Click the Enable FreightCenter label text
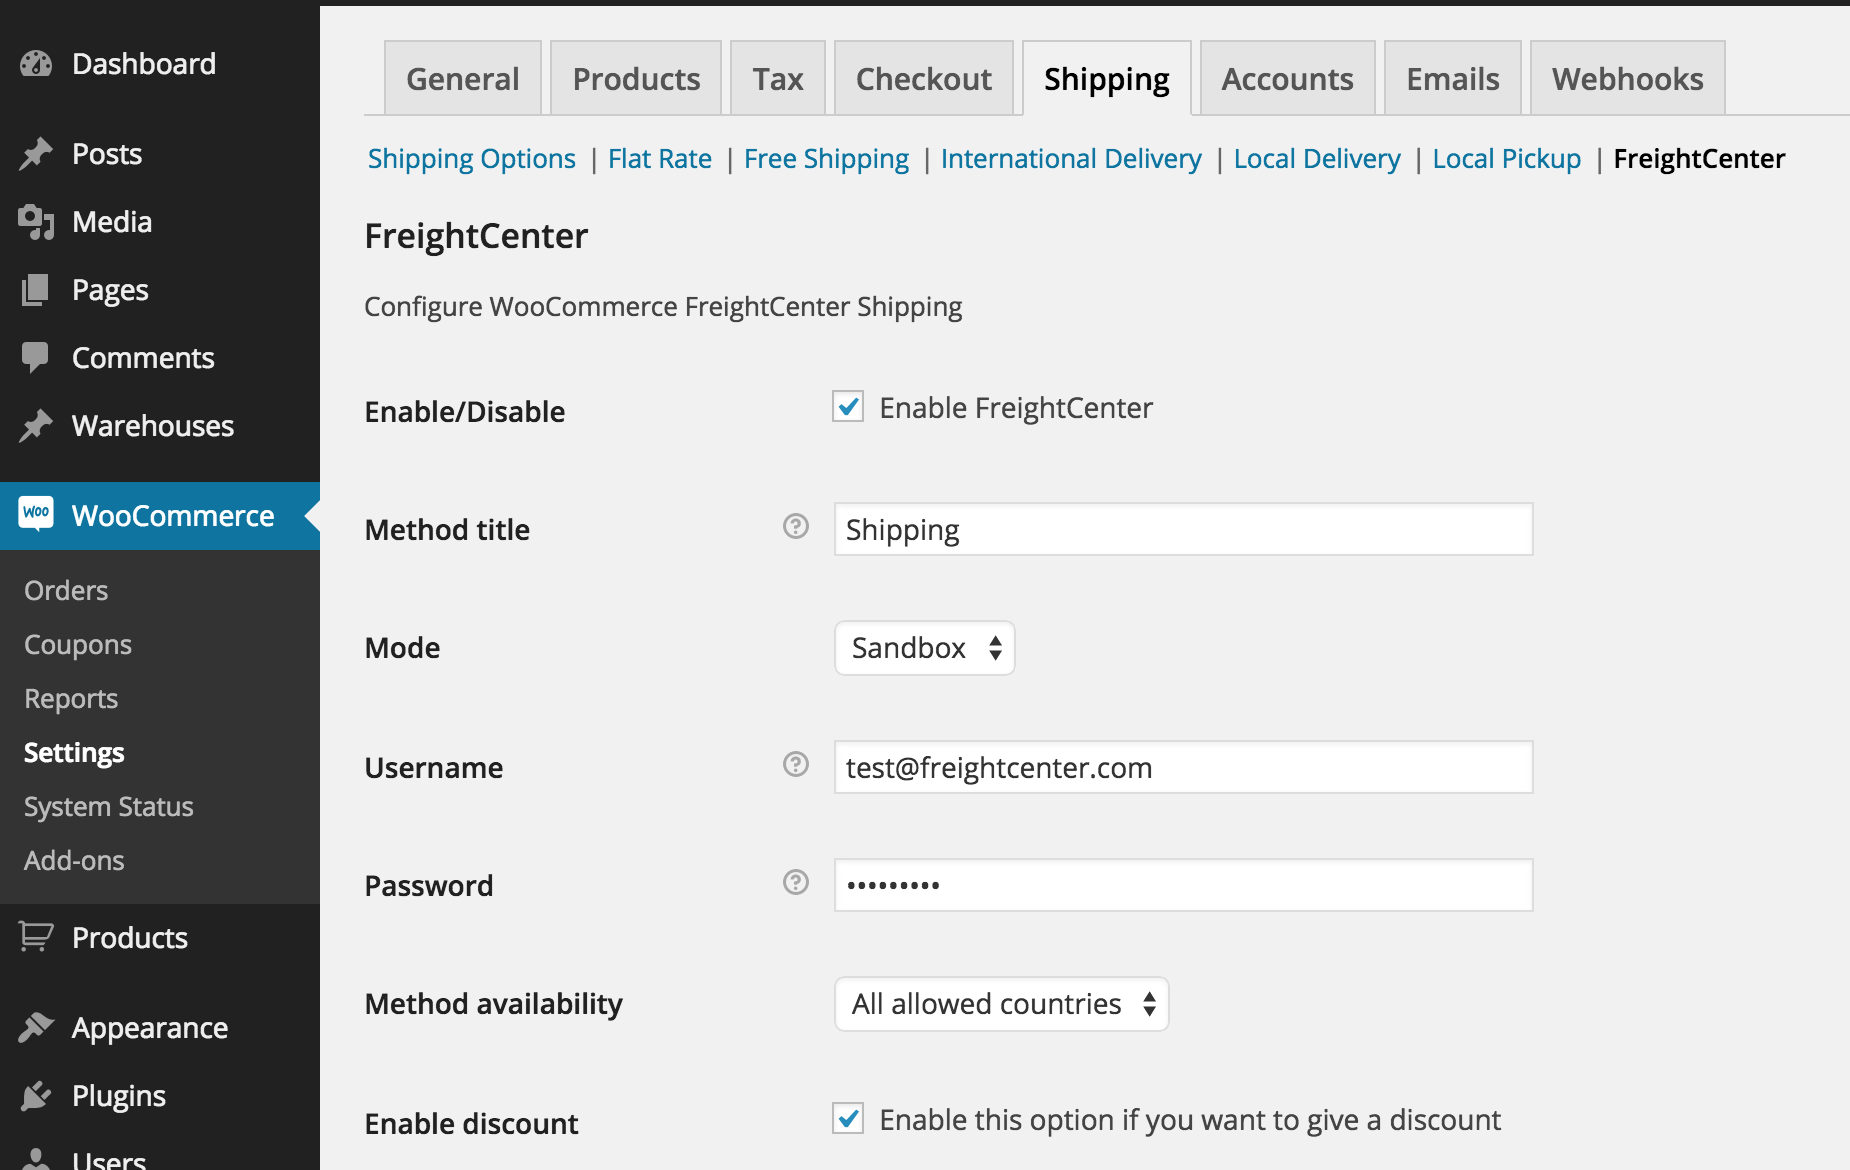The width and height of the screenshot is (1850, 1170). coord(1016,408)
